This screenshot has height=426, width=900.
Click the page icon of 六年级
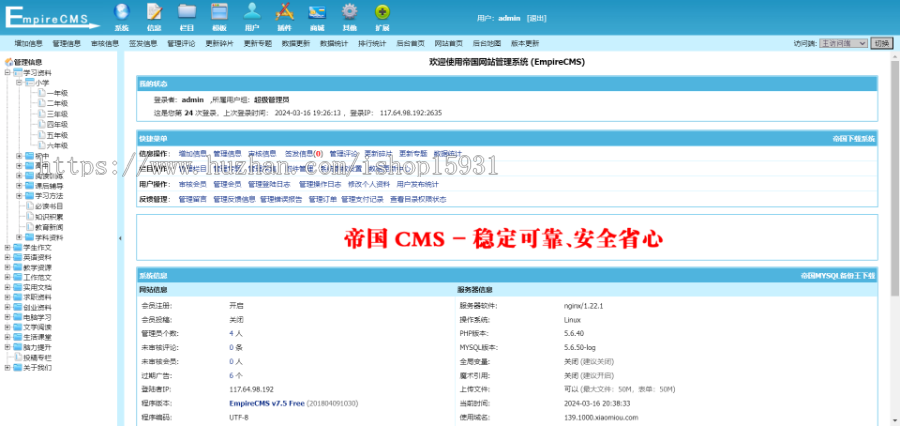pyautogui.click(x=41, y=145)
